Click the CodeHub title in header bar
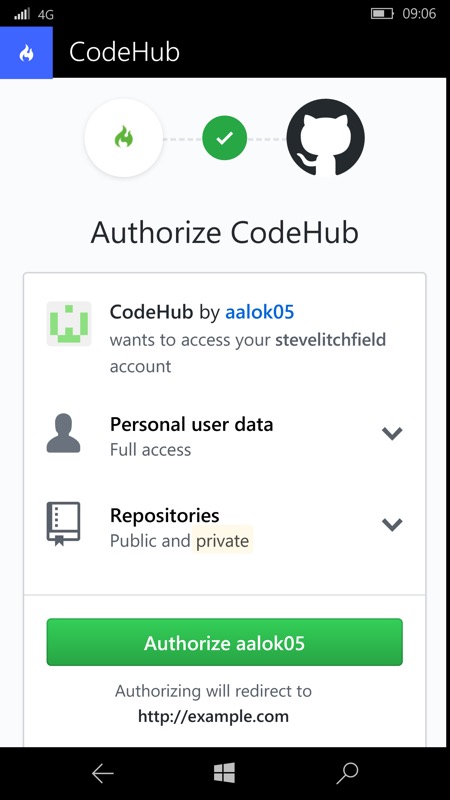Screen dimensions: 450x800 [124, 52]
